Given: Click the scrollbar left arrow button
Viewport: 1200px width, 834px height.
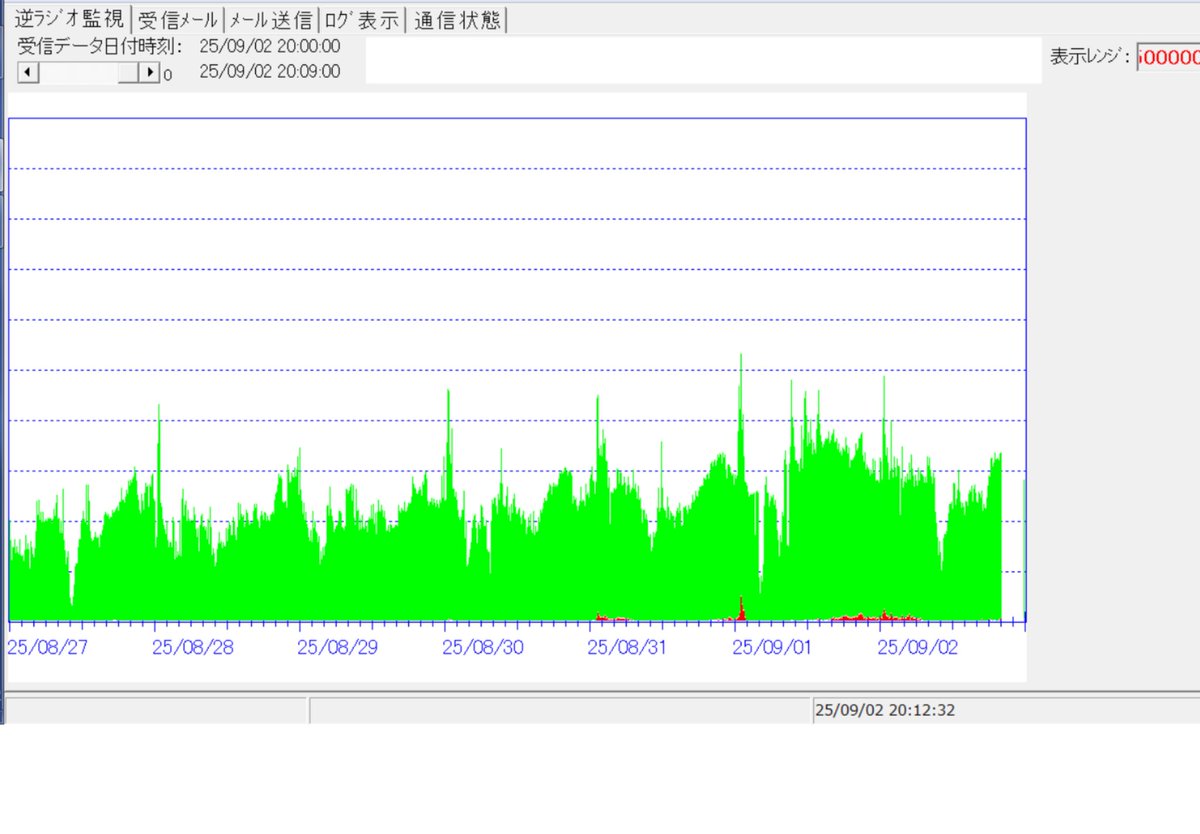Looking at the screenshot, I should [28, 72].
